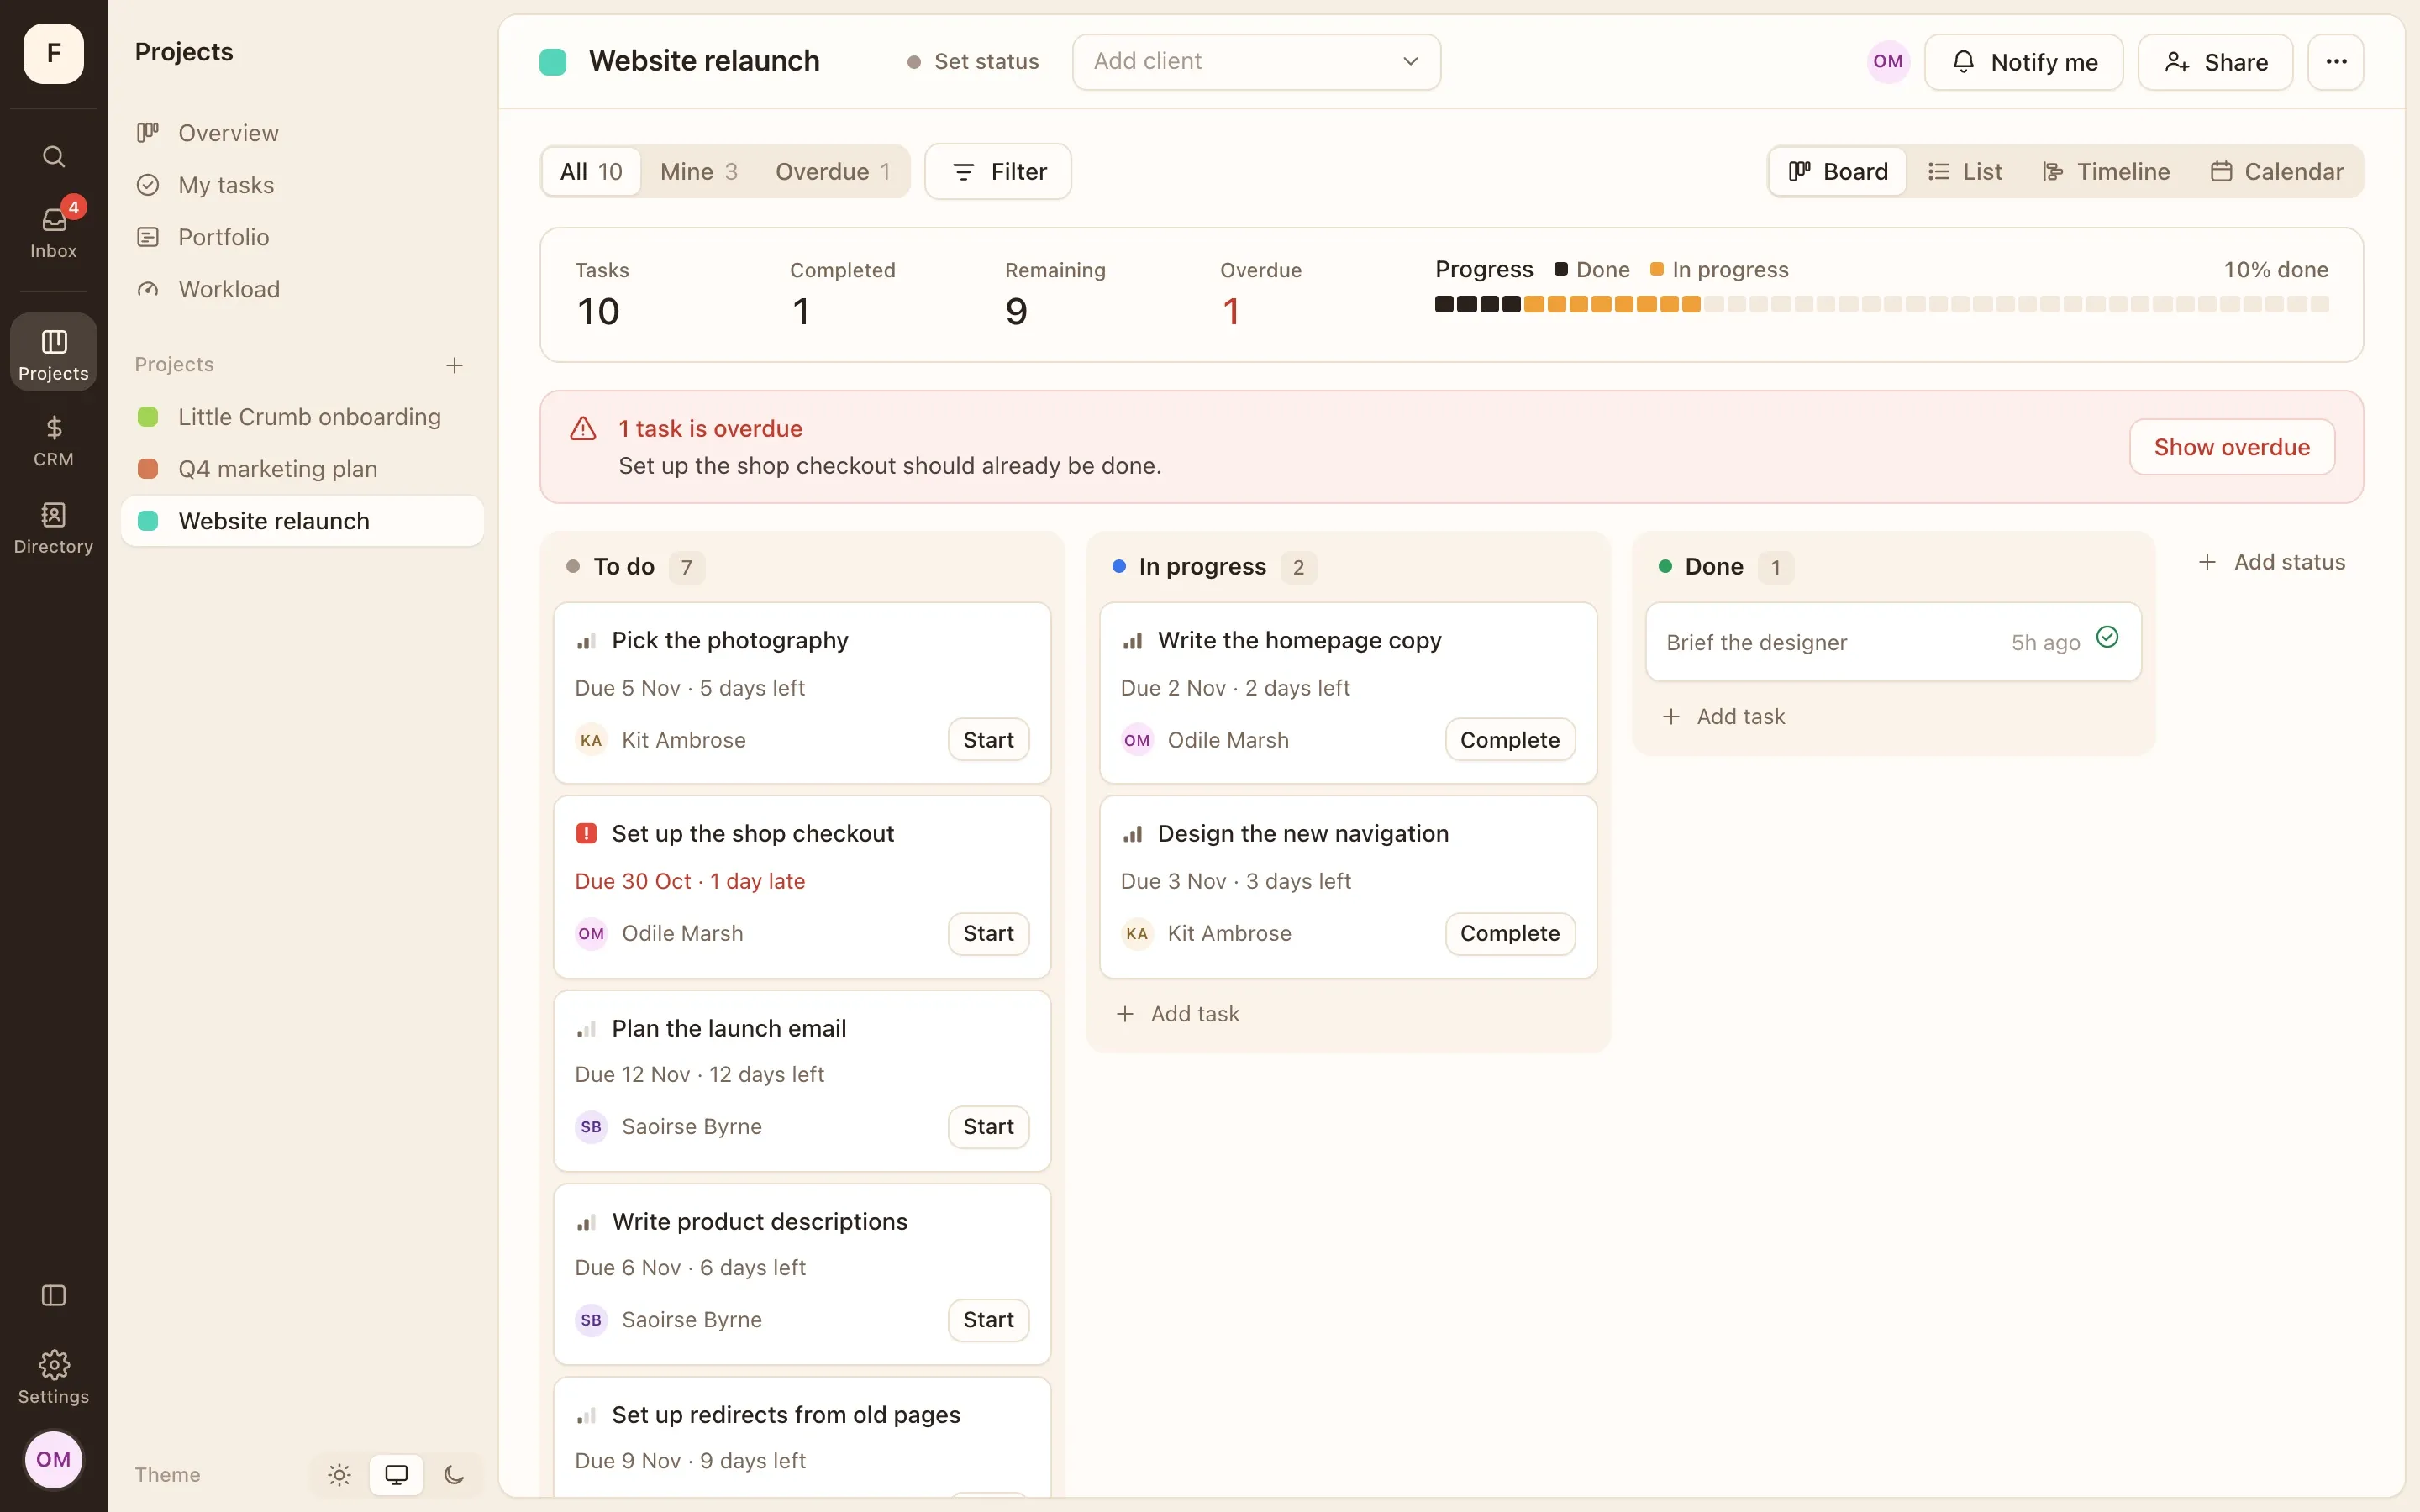Open Settings gear in the rail
Image resolution: width=2420 pixels, height=1512 pixels.
click(x=53, y=1377)
